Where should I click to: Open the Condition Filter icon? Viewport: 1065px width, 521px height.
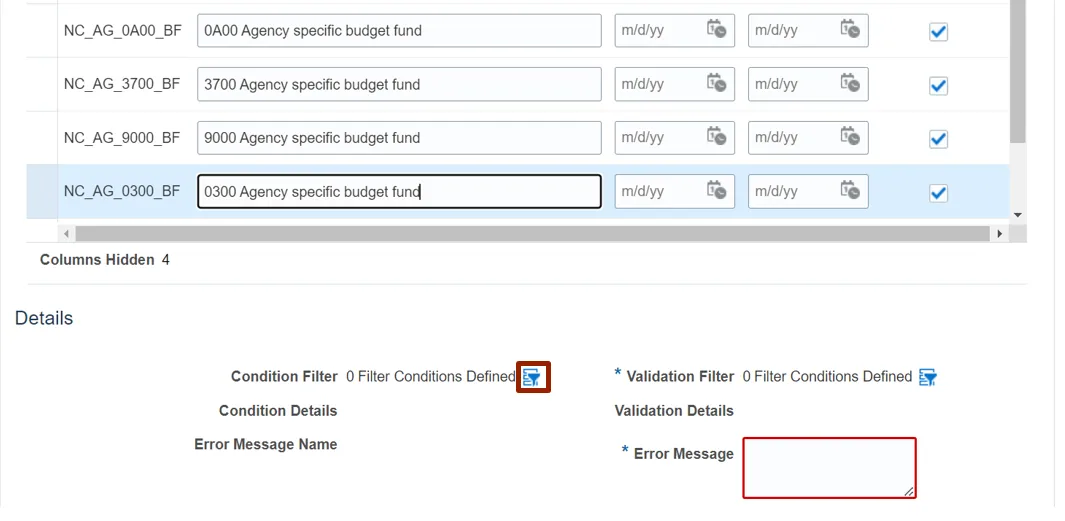pyautogui.click(x=533, y=377)
